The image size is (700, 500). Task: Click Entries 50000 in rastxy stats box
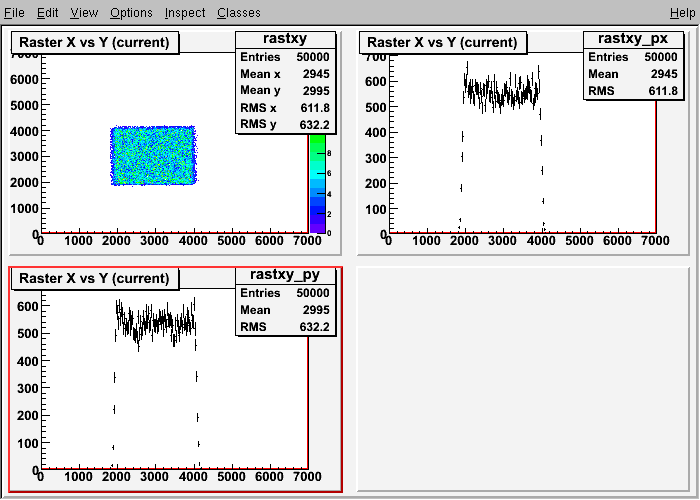(x=285, y=57)
